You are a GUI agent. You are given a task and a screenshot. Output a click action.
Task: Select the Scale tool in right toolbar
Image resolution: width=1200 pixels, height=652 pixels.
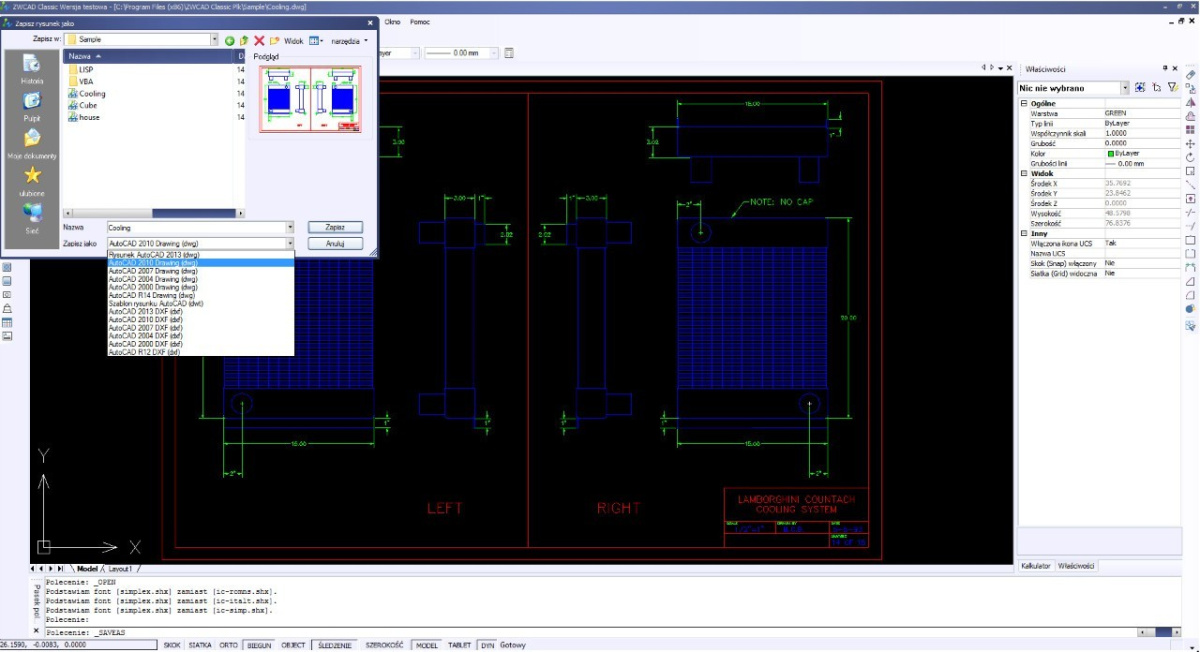click(x=1190, y=172)
